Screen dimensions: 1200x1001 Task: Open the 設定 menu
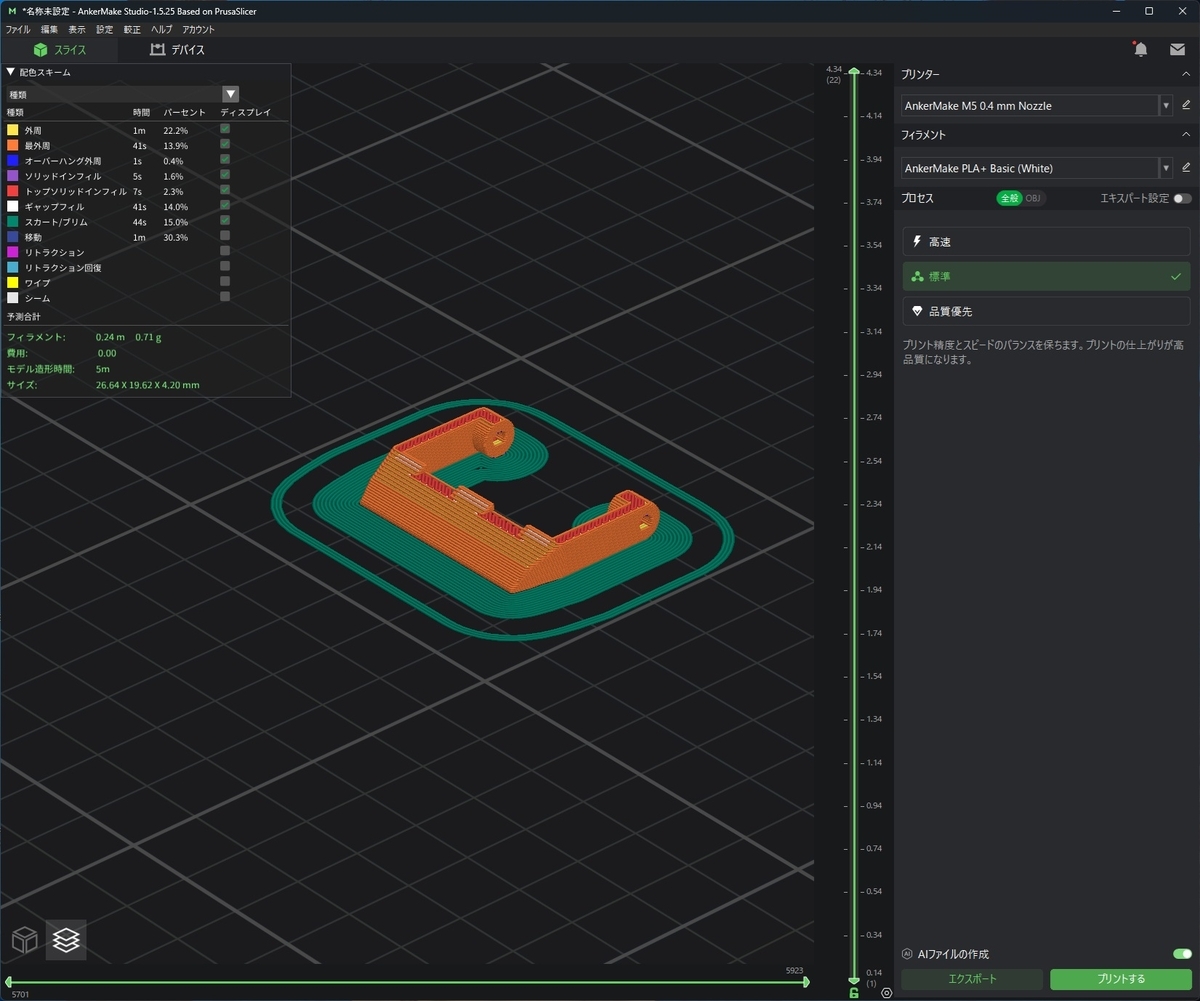pos(105,30)
